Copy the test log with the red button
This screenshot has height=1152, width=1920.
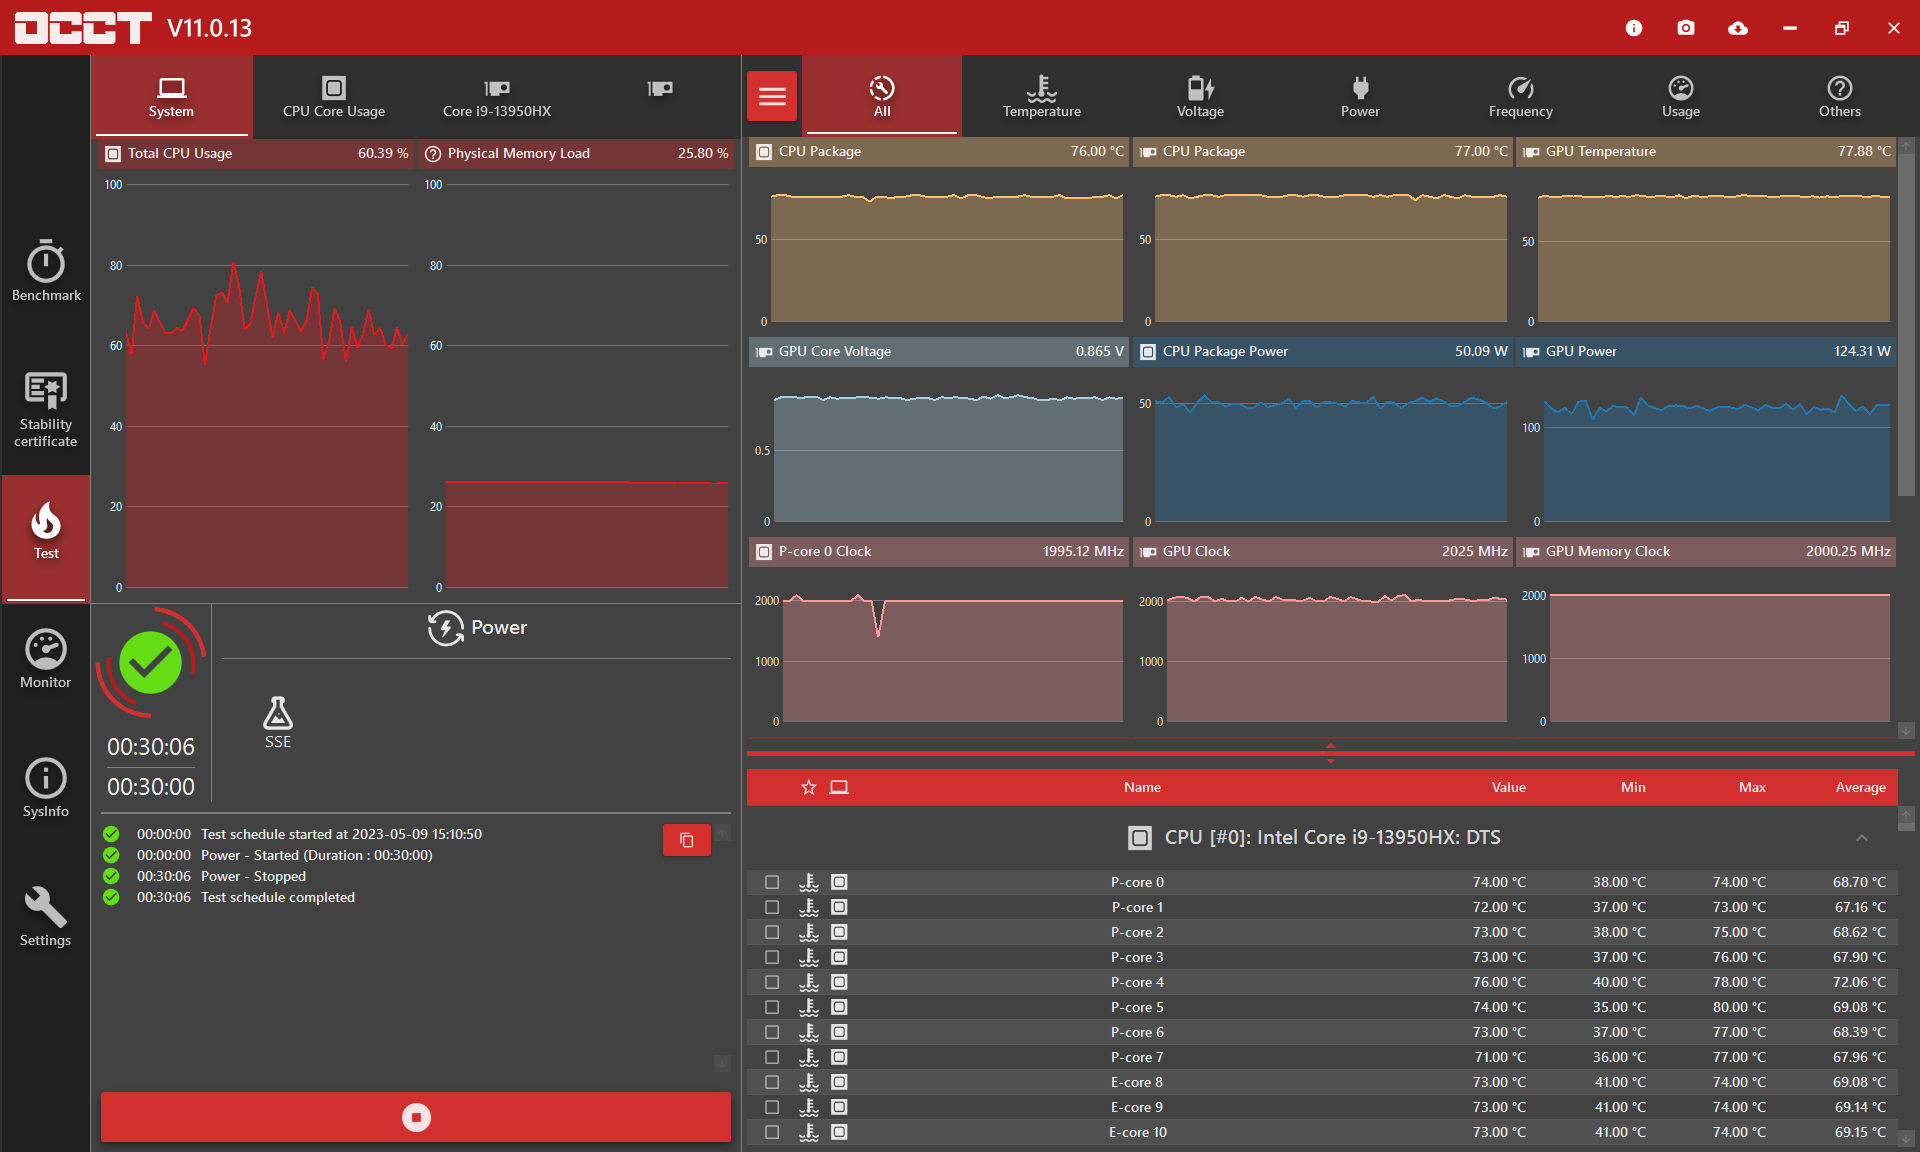click(x=687, y=840)
